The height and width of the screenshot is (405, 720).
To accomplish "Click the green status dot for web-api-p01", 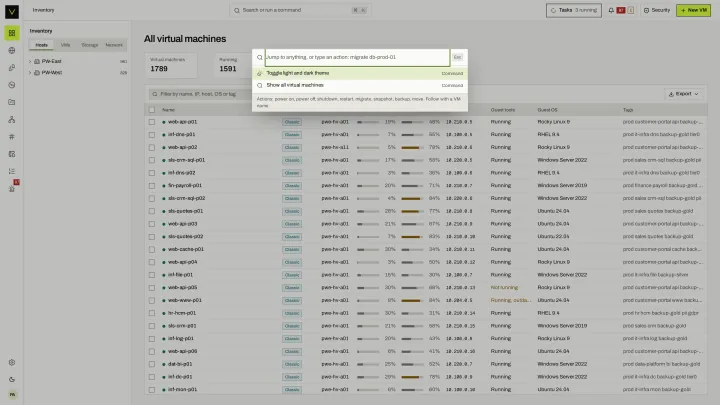I will [164, 122].
